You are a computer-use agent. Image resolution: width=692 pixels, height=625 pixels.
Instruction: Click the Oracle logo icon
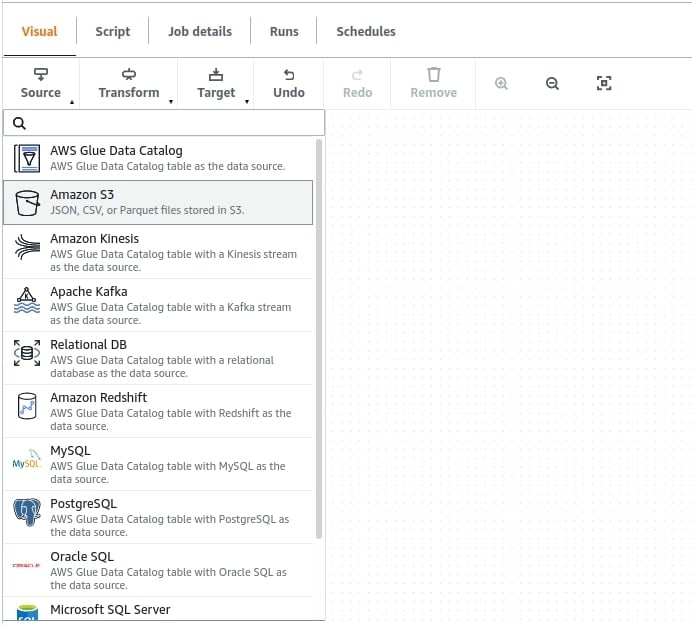click(x=26, y=565)
